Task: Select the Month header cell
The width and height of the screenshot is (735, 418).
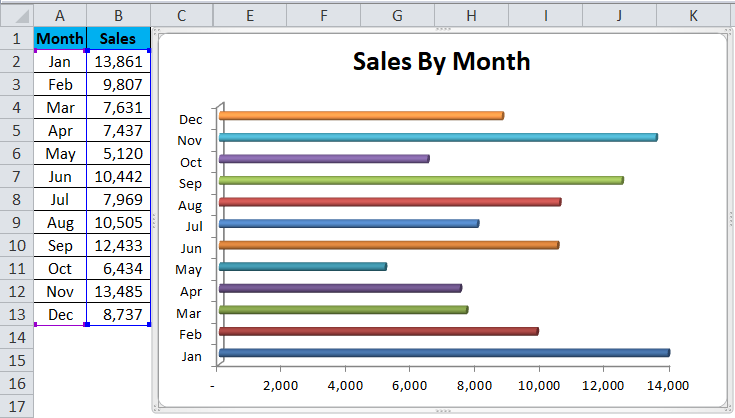Action: click(60, 38)
